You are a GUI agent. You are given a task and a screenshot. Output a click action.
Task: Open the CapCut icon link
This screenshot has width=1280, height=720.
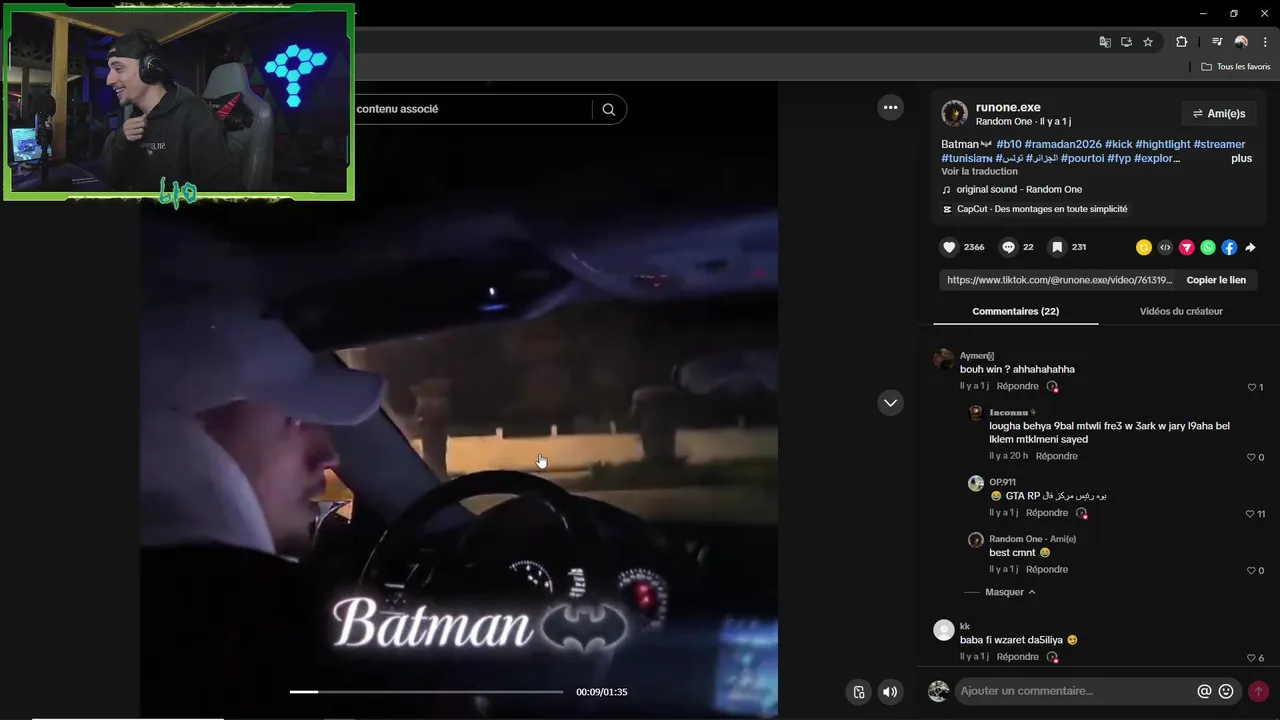[x=947, y=209]
